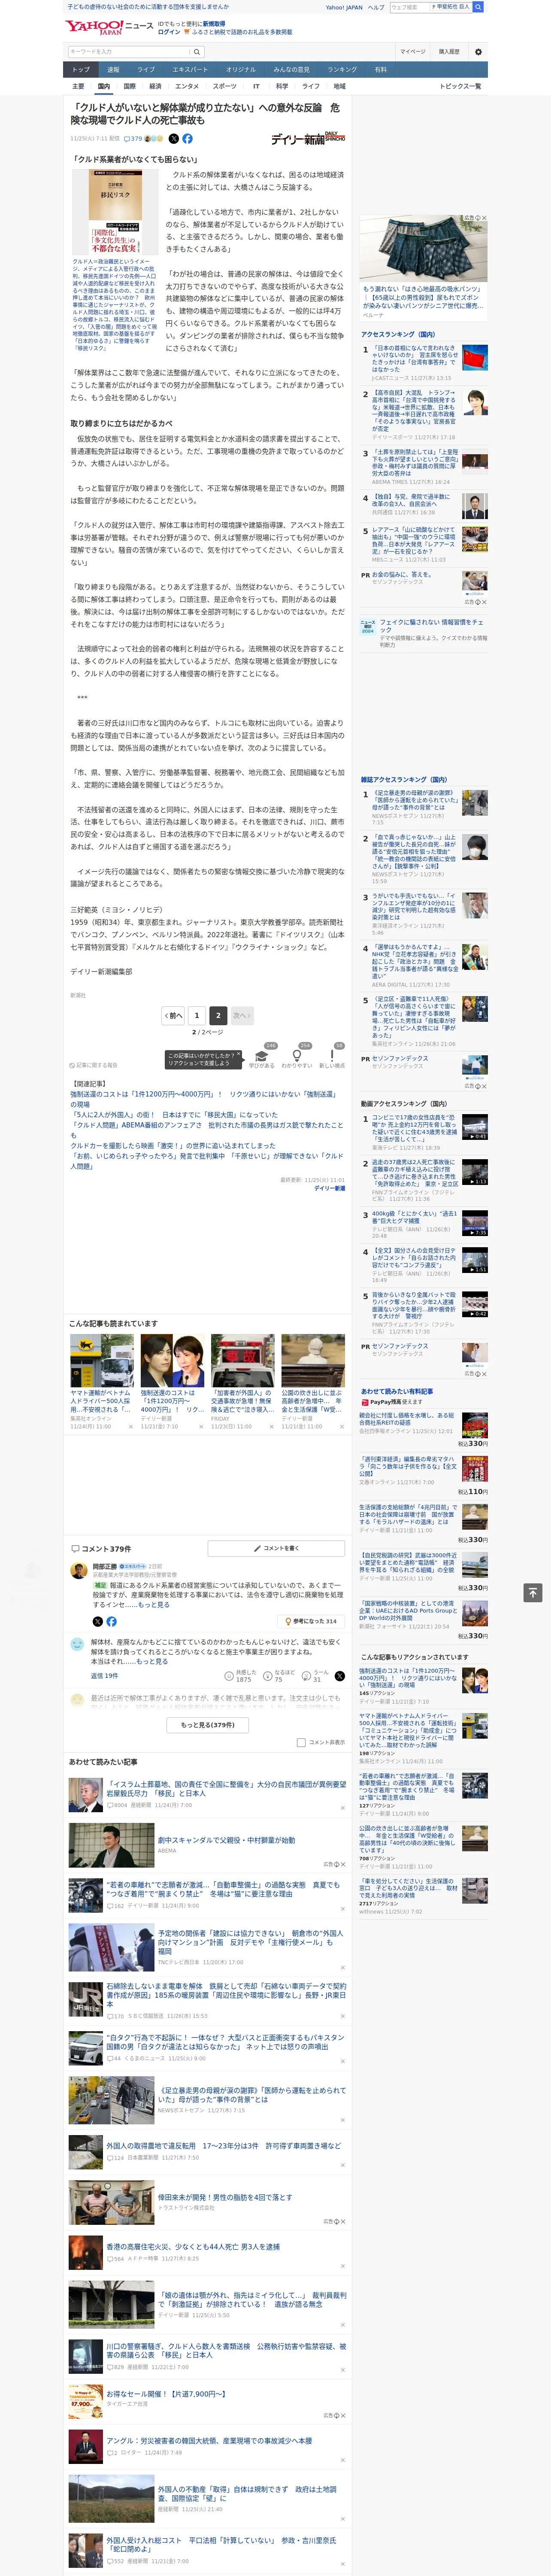Open マイページ link
This screenshot has height=2576, width=551.
[412, 51]
